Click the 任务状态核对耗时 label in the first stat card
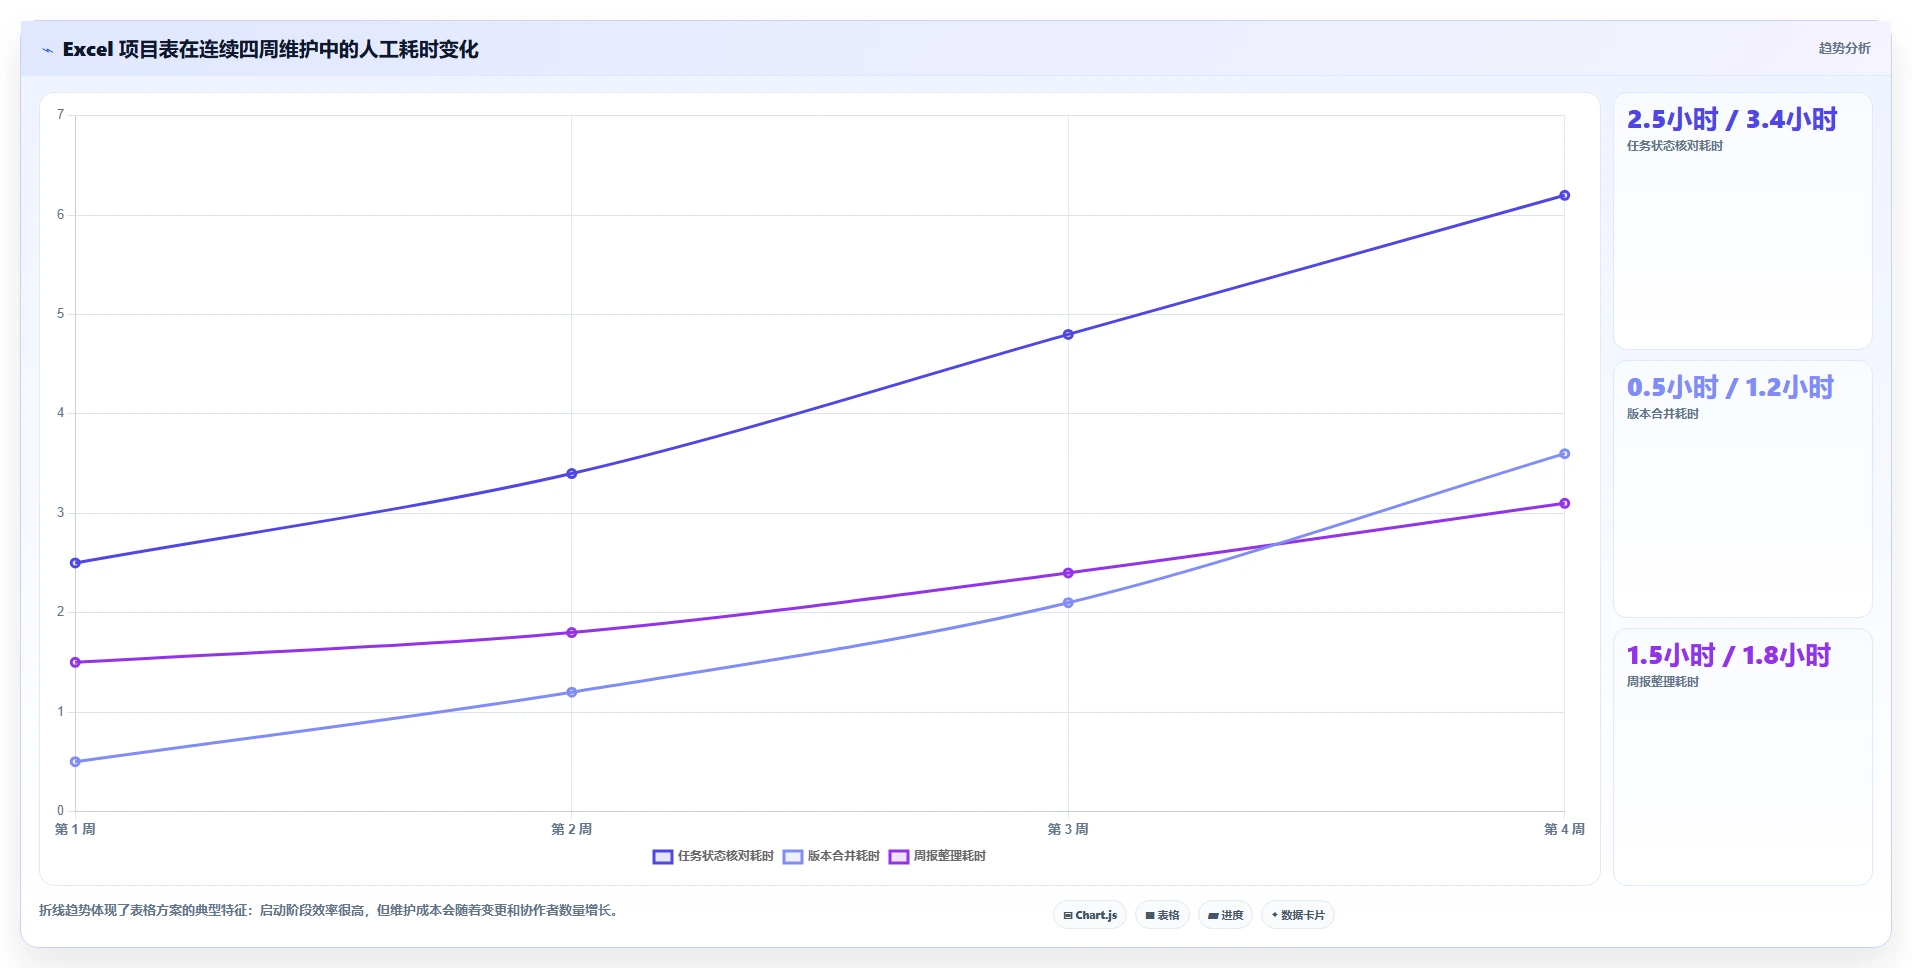This screenshot has width=1912, height=968. pyautogui.click(x=1674, y=146)
